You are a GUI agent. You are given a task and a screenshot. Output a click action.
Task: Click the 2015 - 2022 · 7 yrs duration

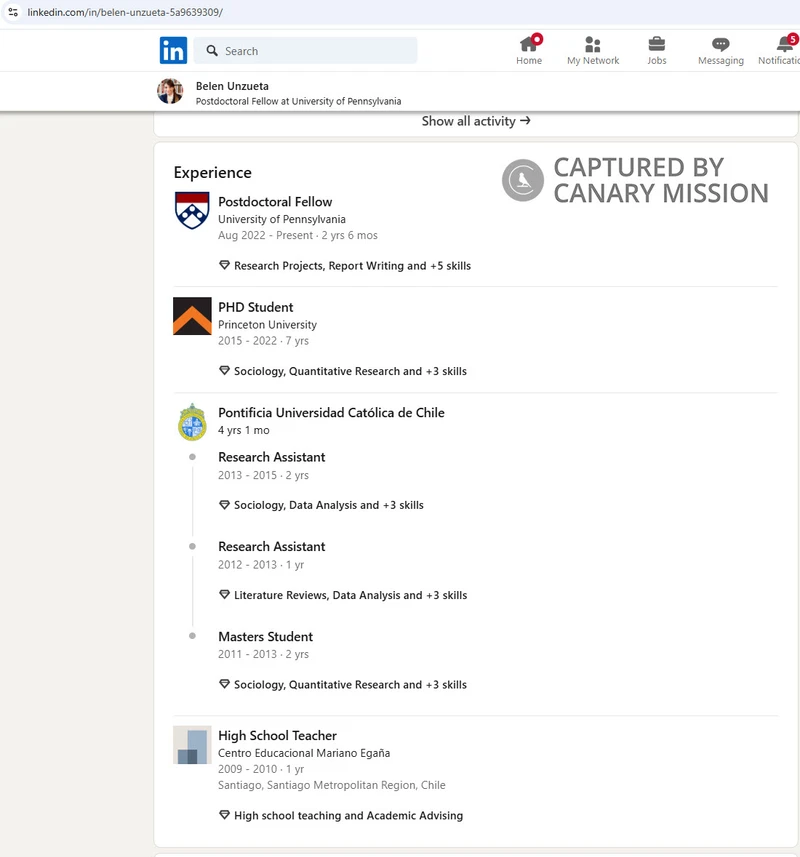(x=263, y=341)
